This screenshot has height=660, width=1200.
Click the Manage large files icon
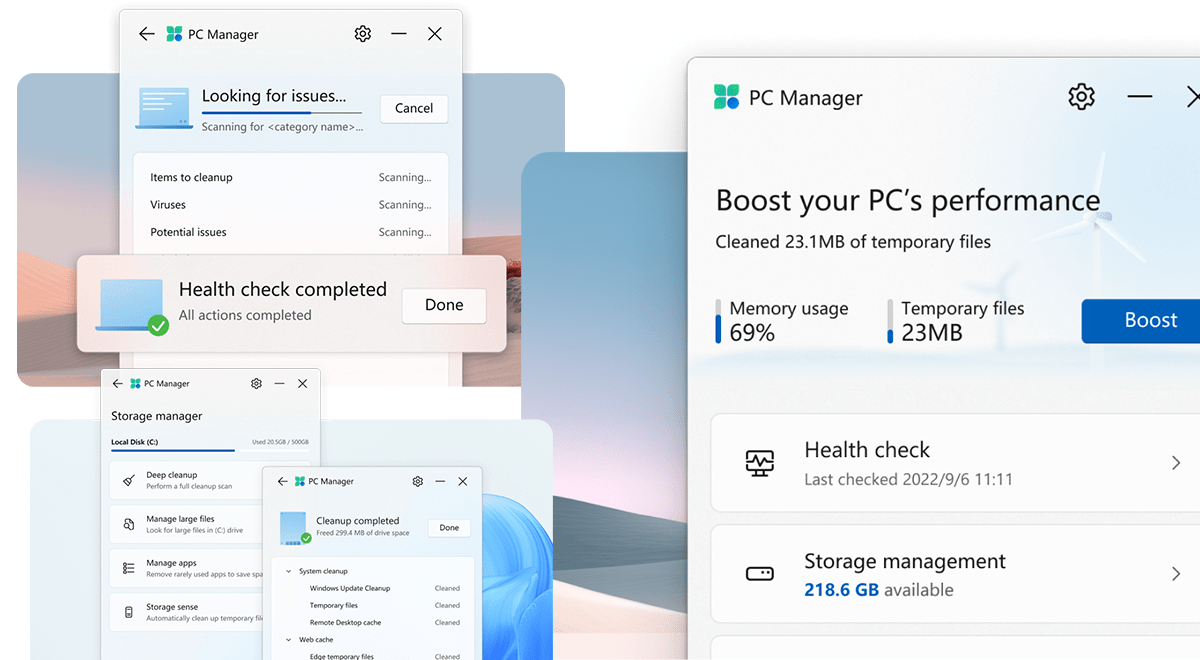(127, 524)
